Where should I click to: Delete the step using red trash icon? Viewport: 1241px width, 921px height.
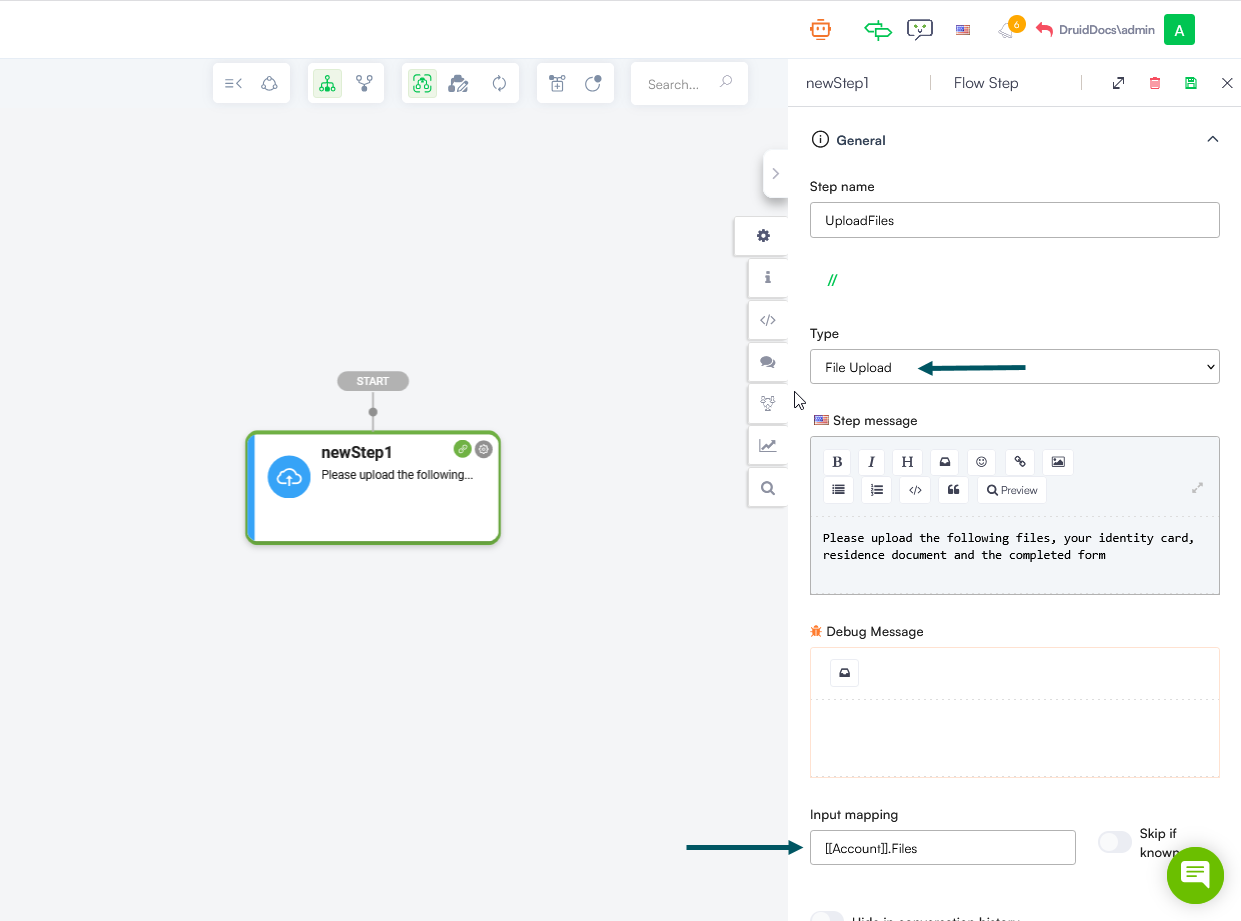[x=1155, y=83]
